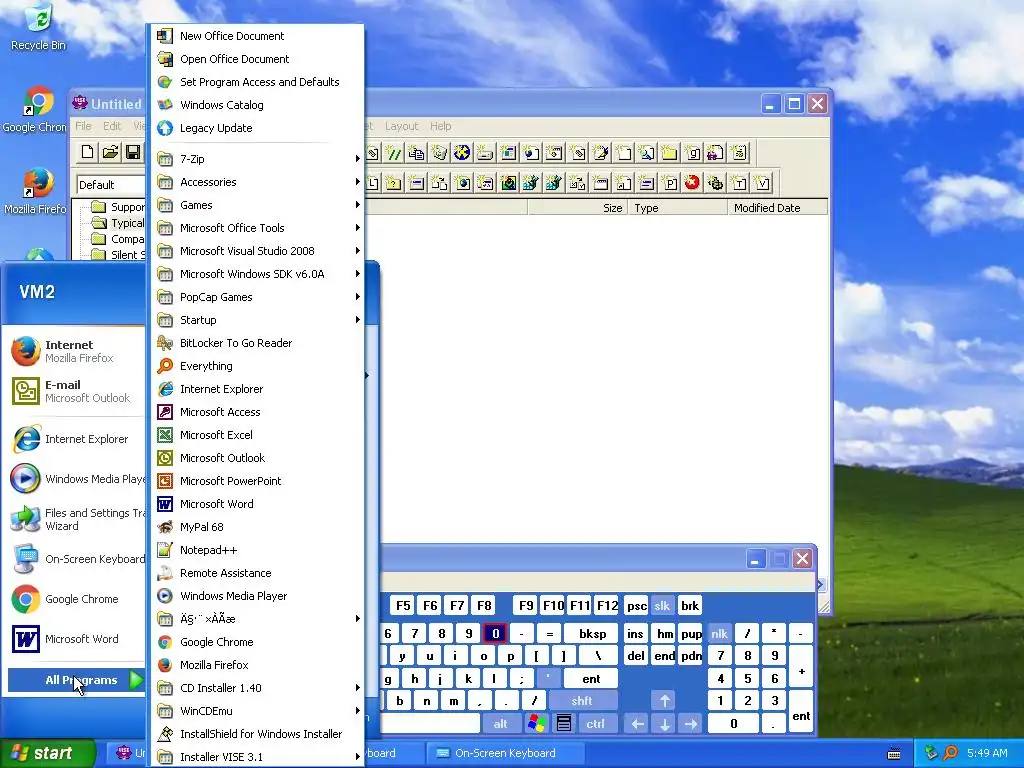Image resolution: width=1024 pixels, height=768 pixels.
Task: Launch Microsoft PowerPoint
Action: (x=257, y=481)
